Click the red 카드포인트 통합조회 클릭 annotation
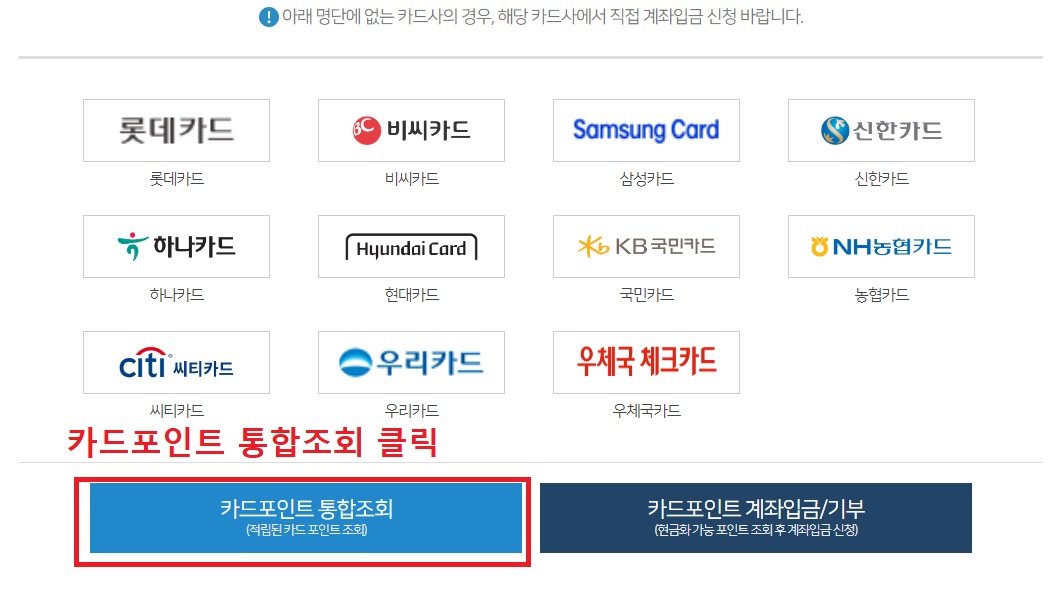 pyautogui.click(x=252, y=442)
